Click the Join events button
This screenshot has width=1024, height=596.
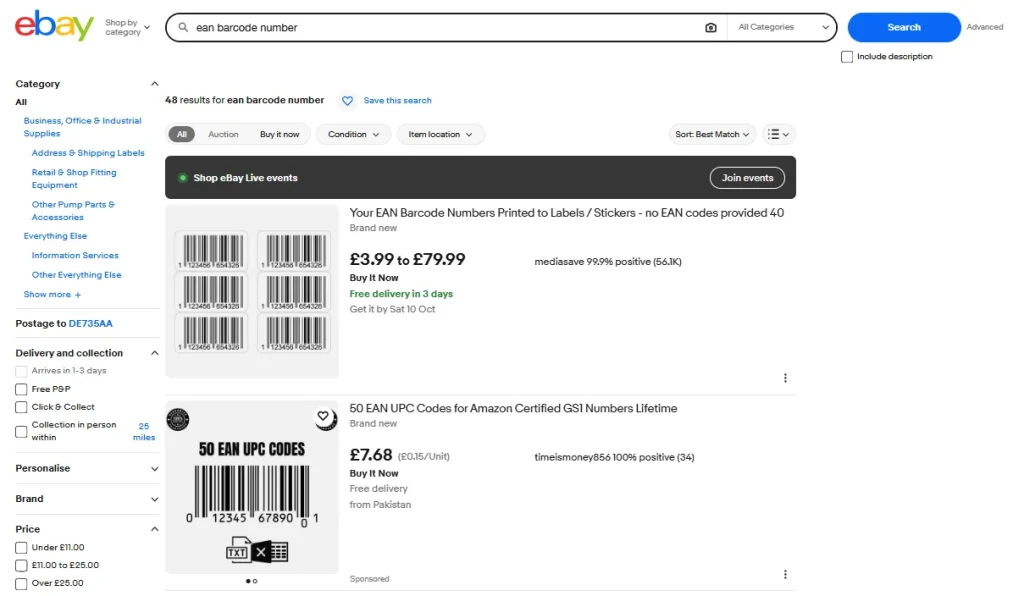(x=747, y=178)
